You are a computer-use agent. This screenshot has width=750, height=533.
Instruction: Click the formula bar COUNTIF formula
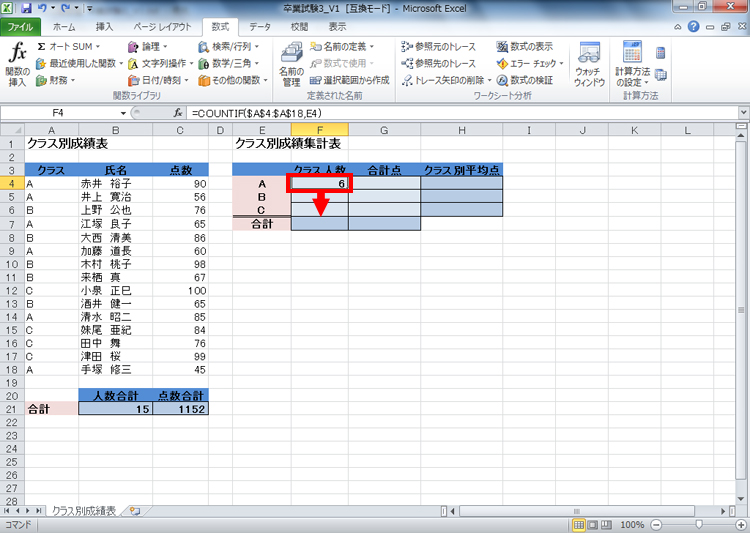tap(256, 113)
